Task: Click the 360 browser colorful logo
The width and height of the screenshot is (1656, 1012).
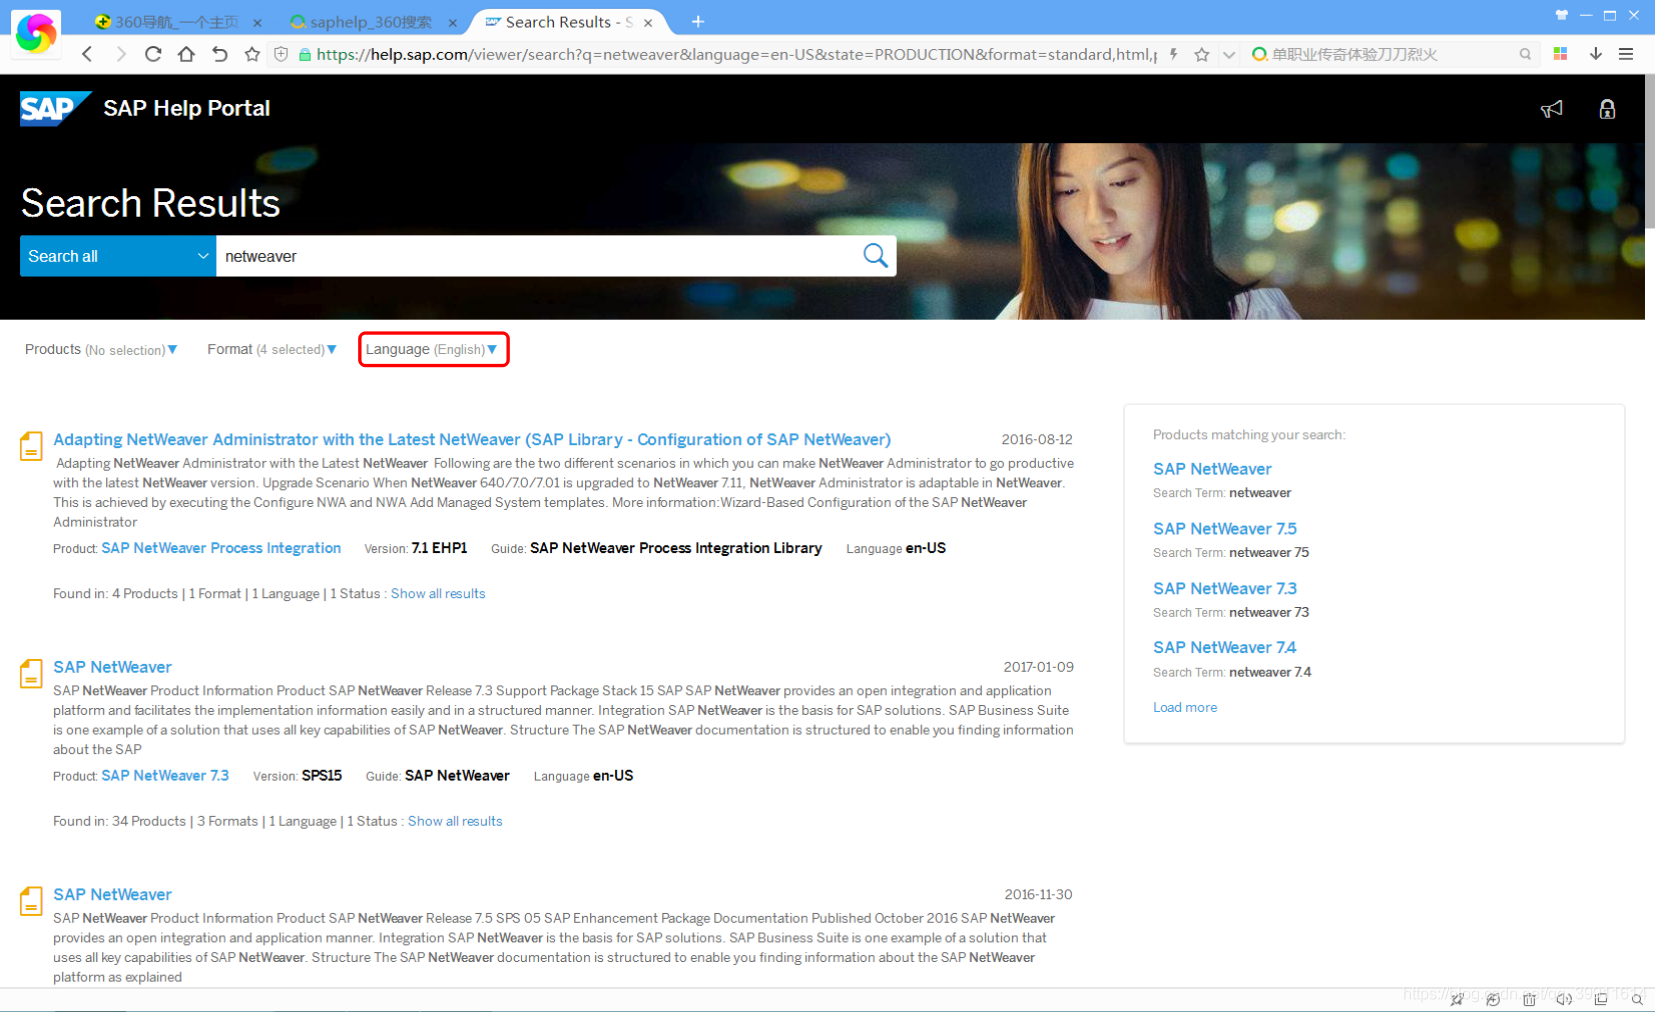Action: point(36,33)
